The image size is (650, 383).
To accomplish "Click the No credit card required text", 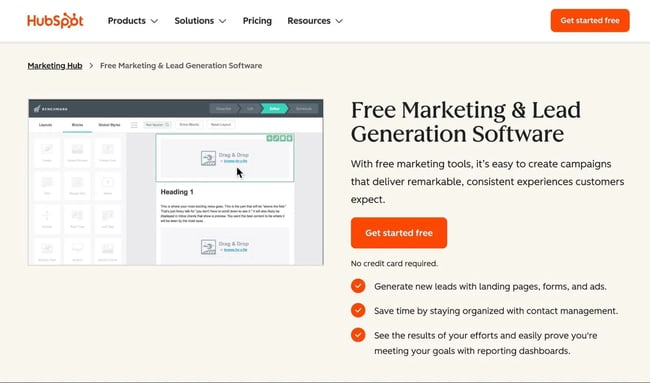I will tap(394, 264).
